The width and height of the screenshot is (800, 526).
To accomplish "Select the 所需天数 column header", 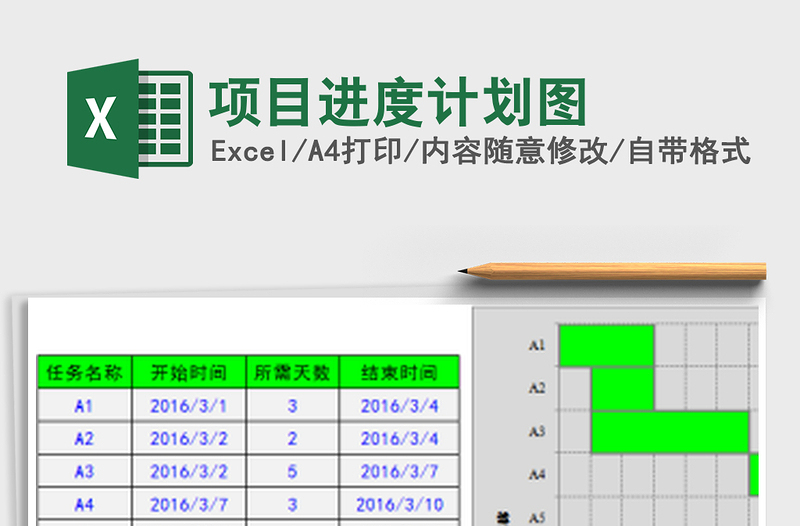I will (x=292, y=373).
